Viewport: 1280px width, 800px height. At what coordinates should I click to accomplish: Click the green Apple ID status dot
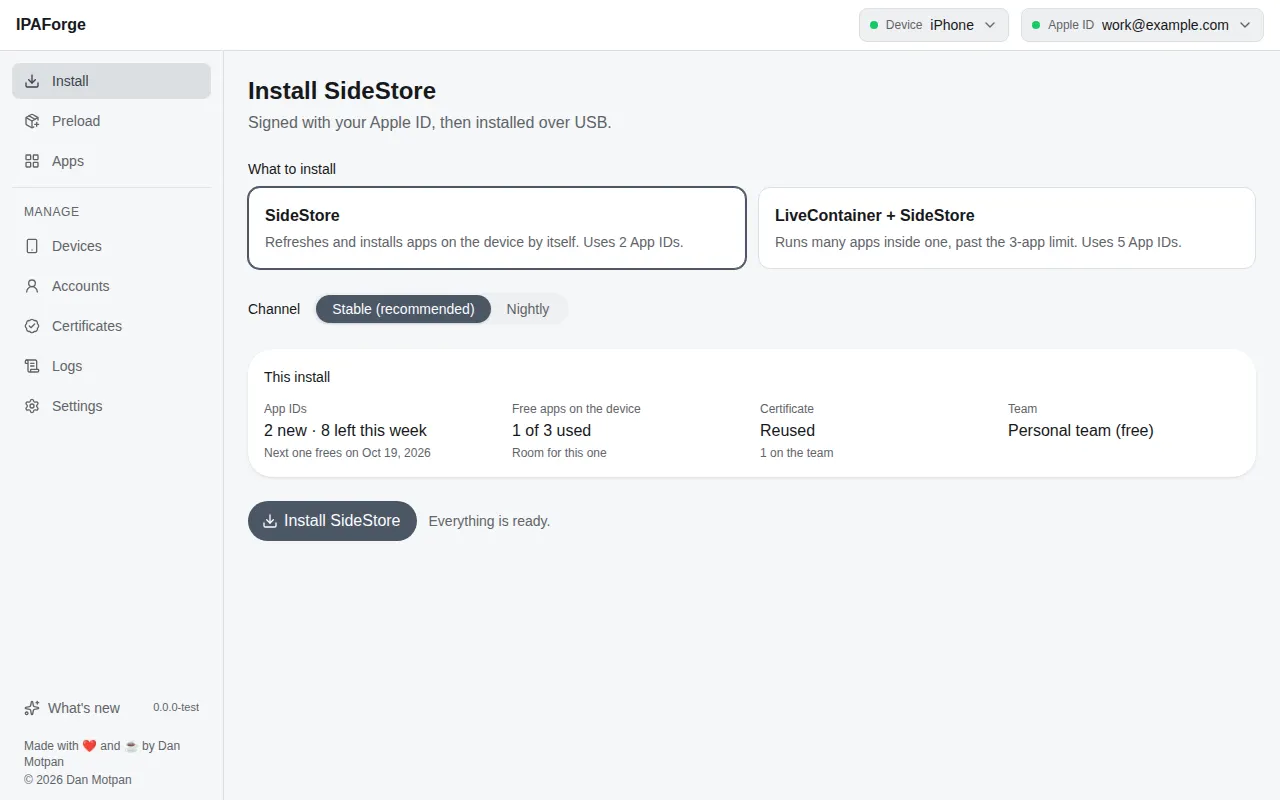pyautogui.click(x=1036, y=25)
